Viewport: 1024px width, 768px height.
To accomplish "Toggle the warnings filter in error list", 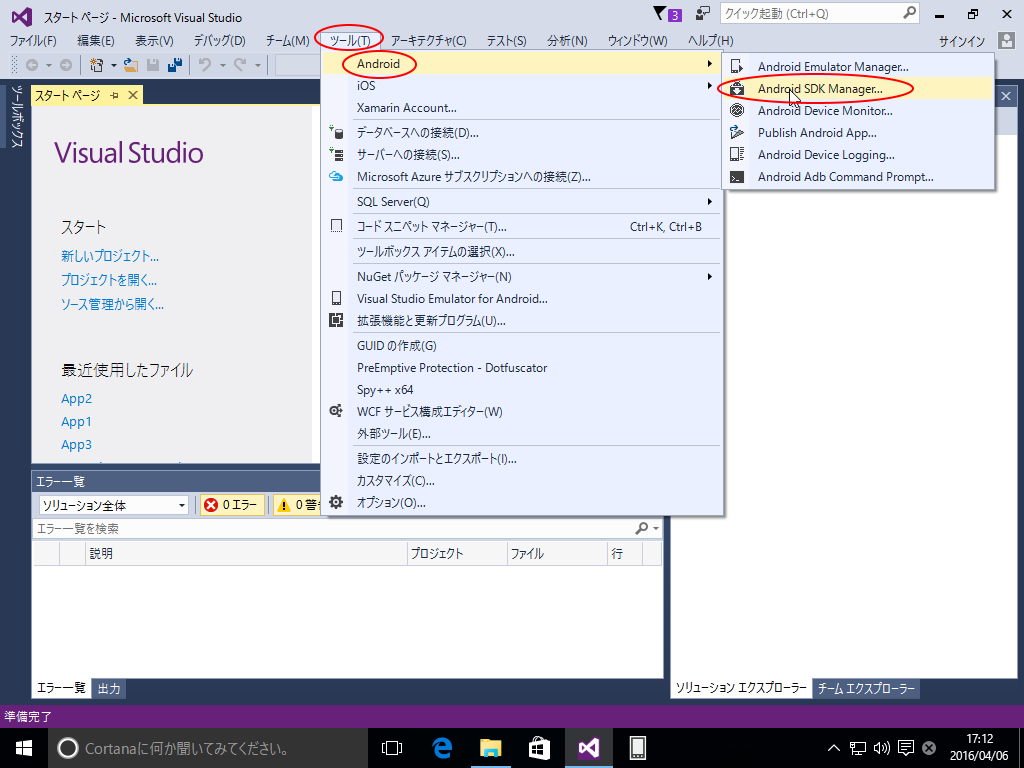I will (x=297, y=505).
